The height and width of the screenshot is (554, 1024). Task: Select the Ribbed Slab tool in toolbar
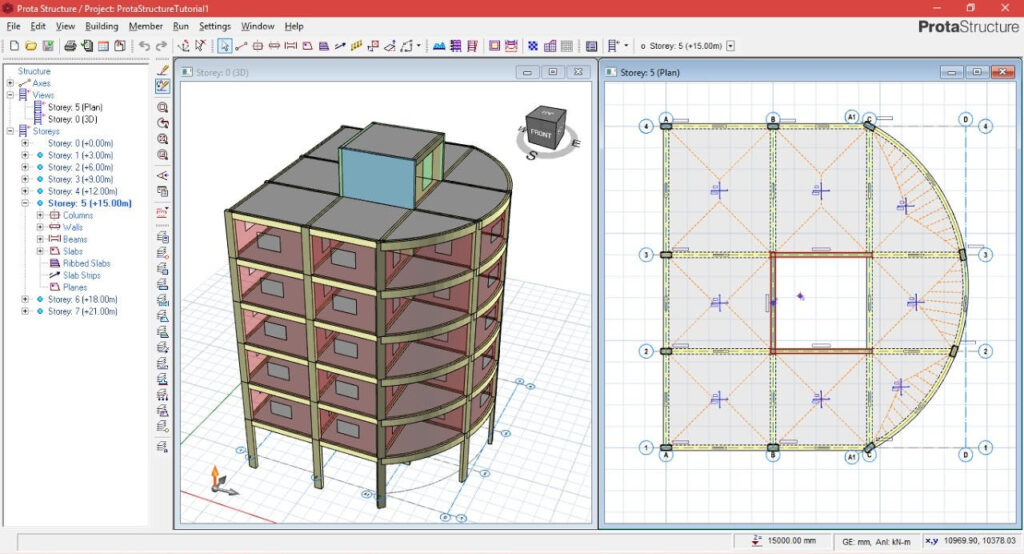(323, 46)
